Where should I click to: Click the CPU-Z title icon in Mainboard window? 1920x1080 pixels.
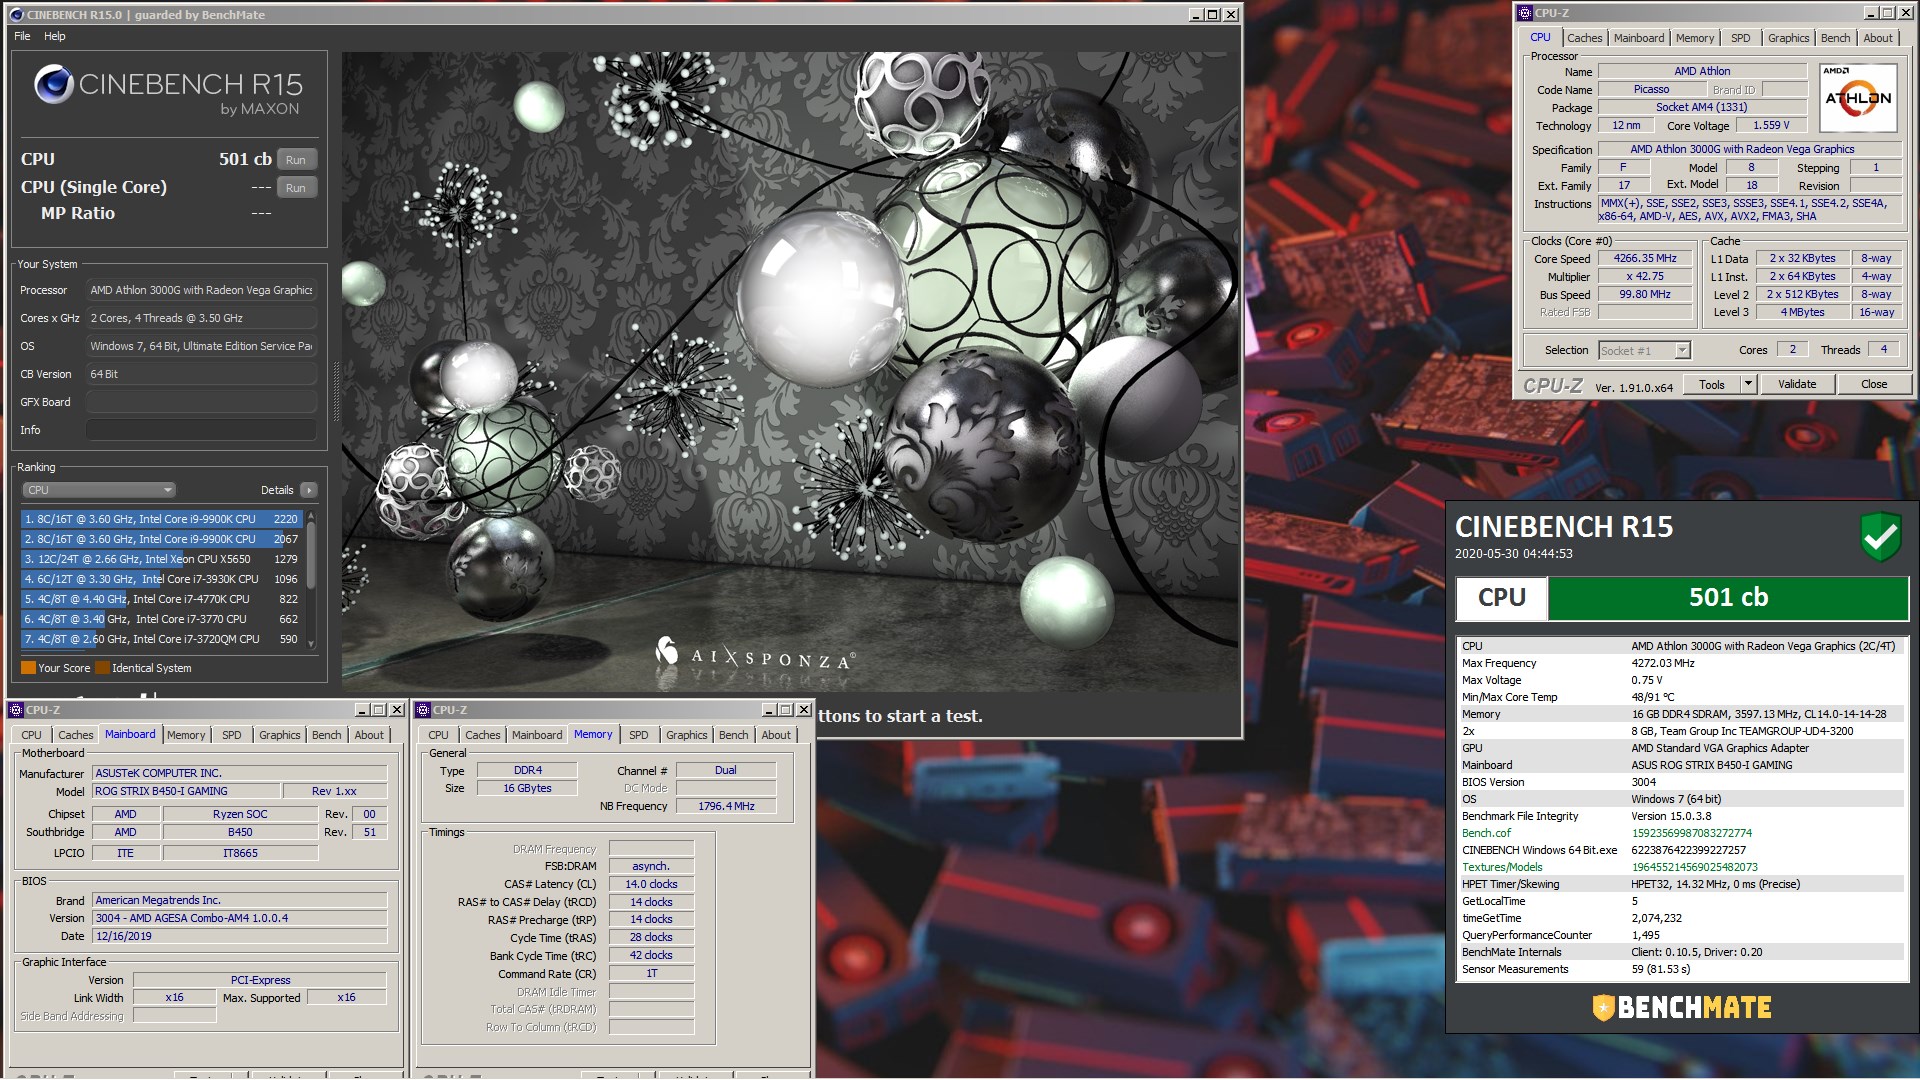(16, 710)
